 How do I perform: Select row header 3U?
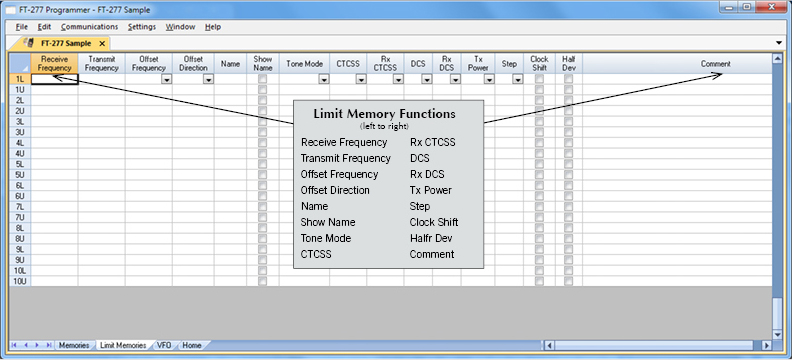(20, 132)
